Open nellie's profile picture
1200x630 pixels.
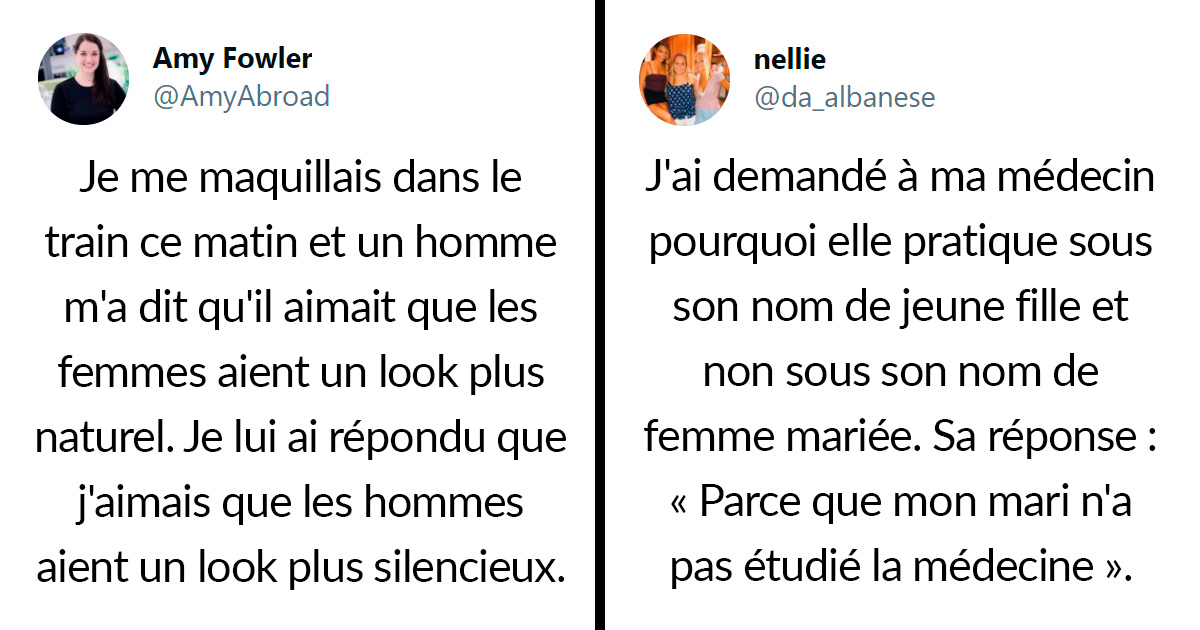(x=685, y=79)
